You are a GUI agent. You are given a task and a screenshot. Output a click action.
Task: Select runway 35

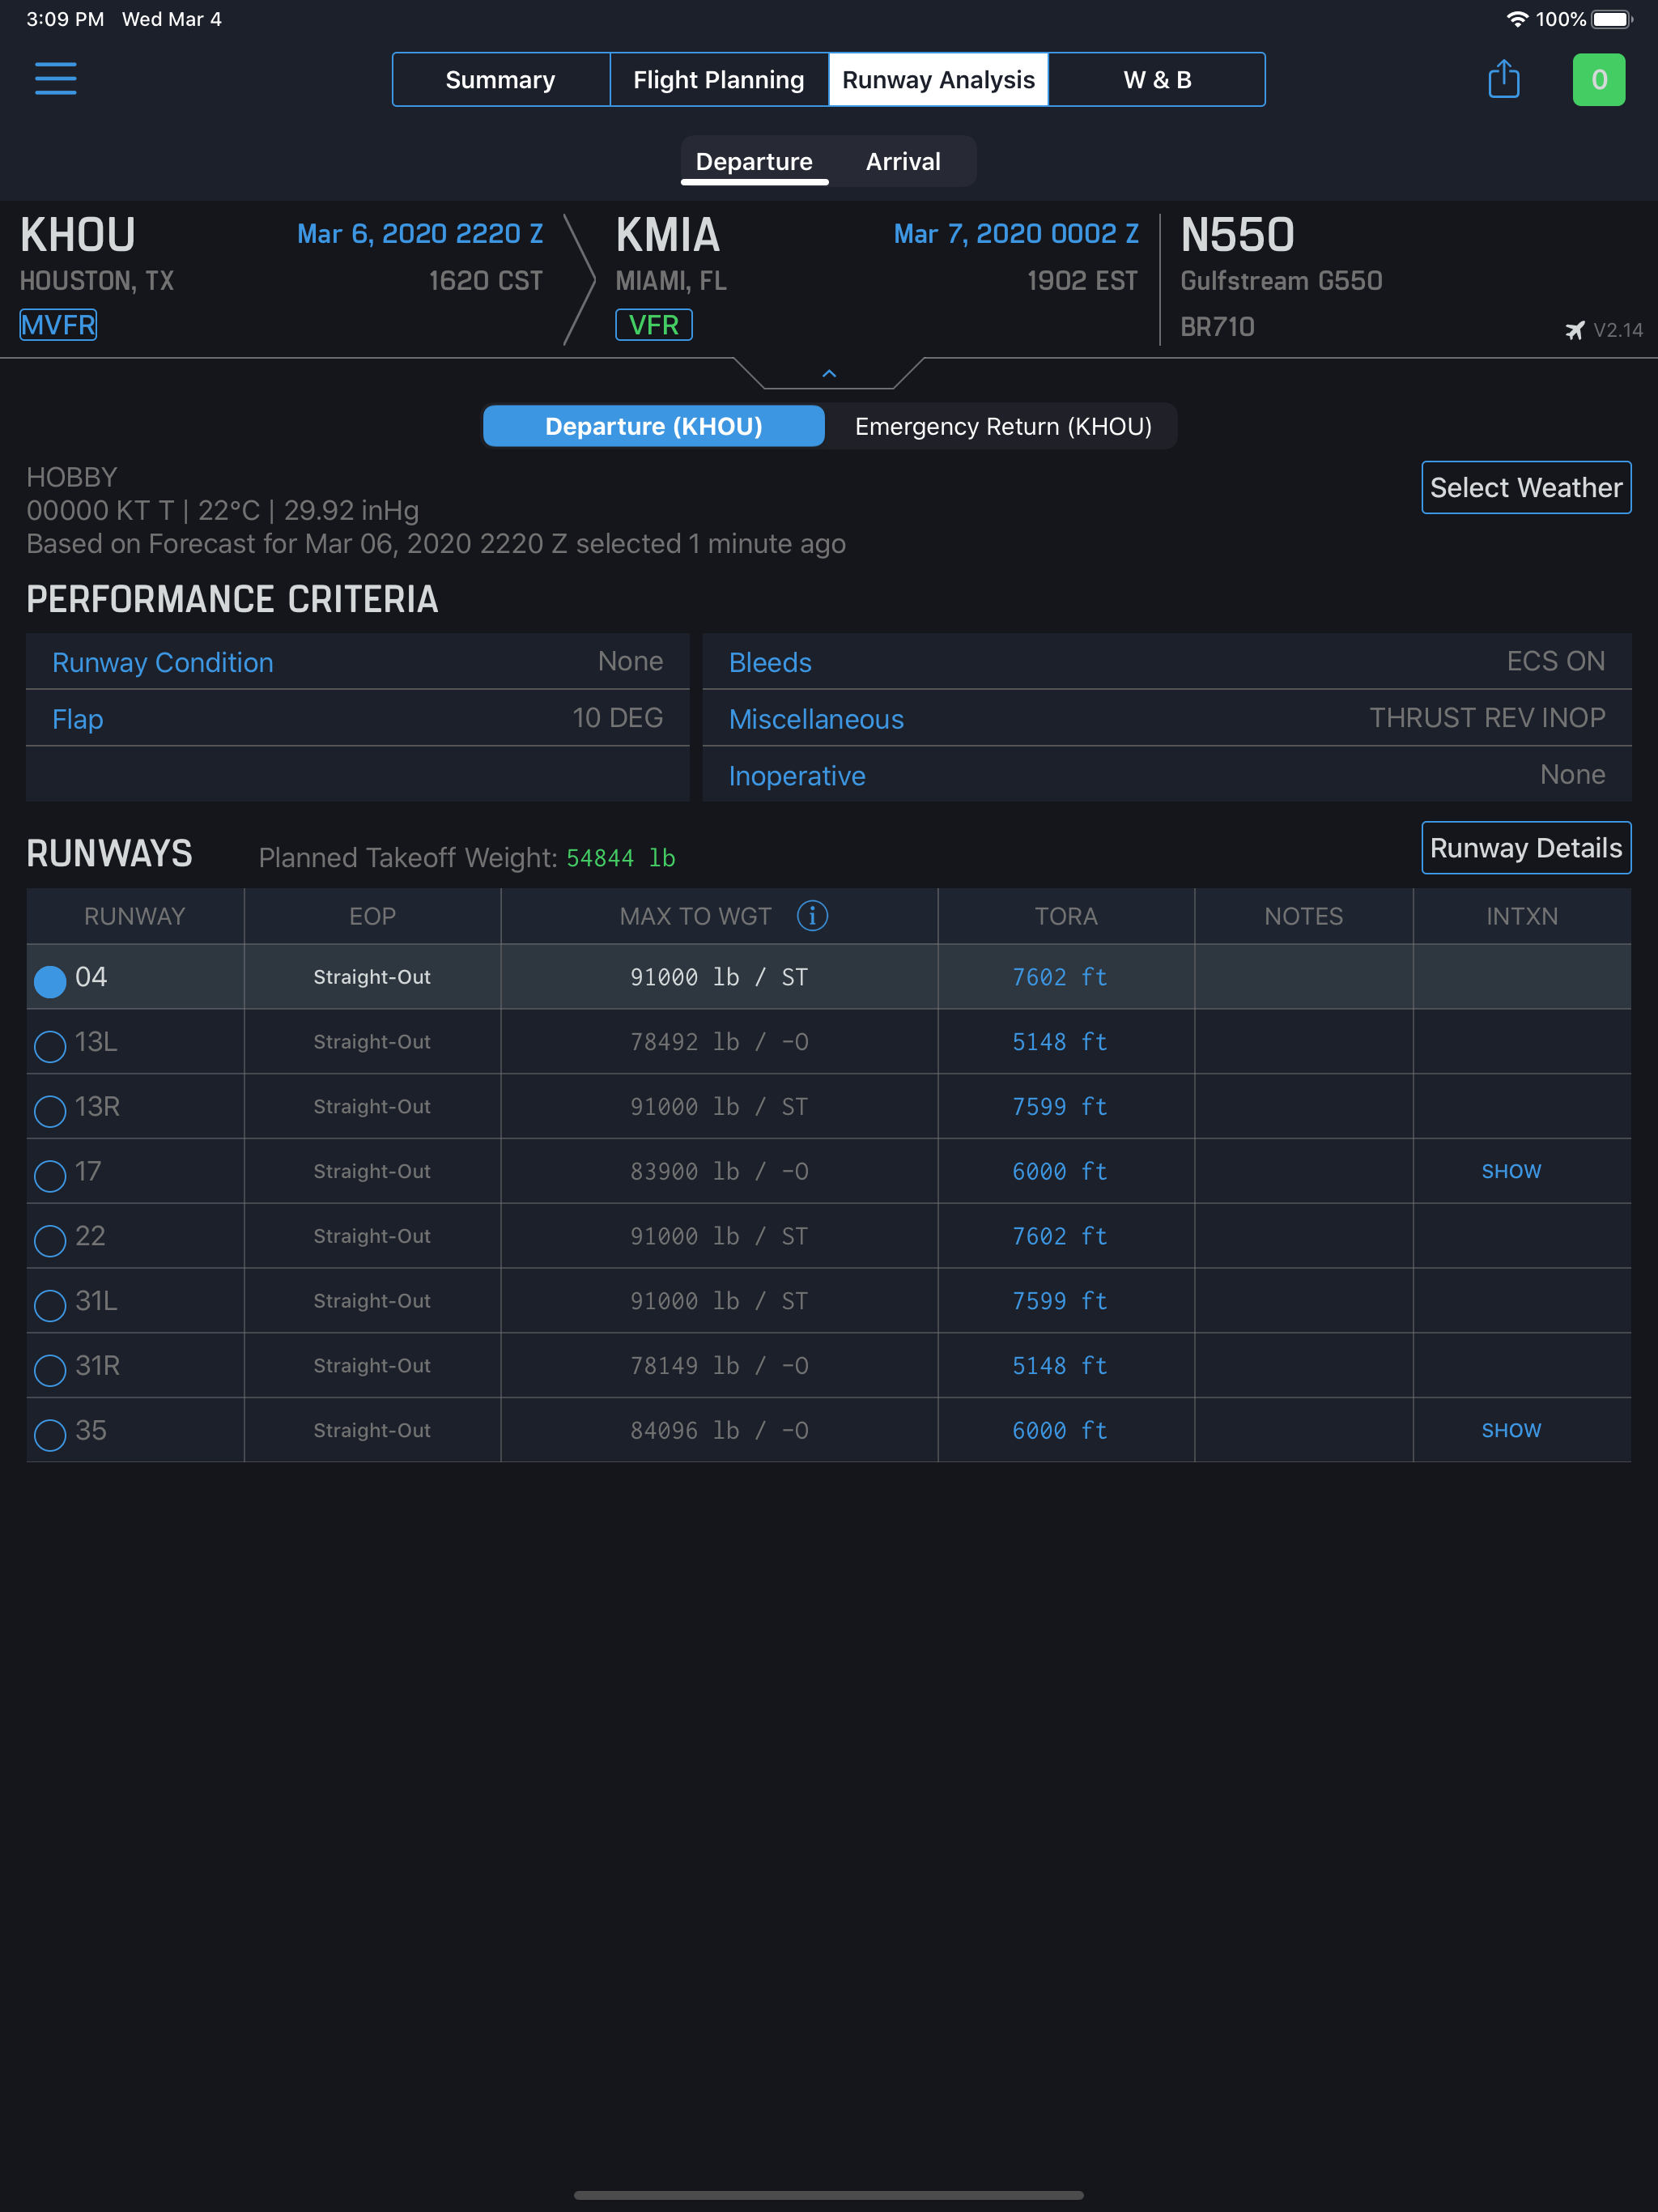click(x=50, y=1434)
